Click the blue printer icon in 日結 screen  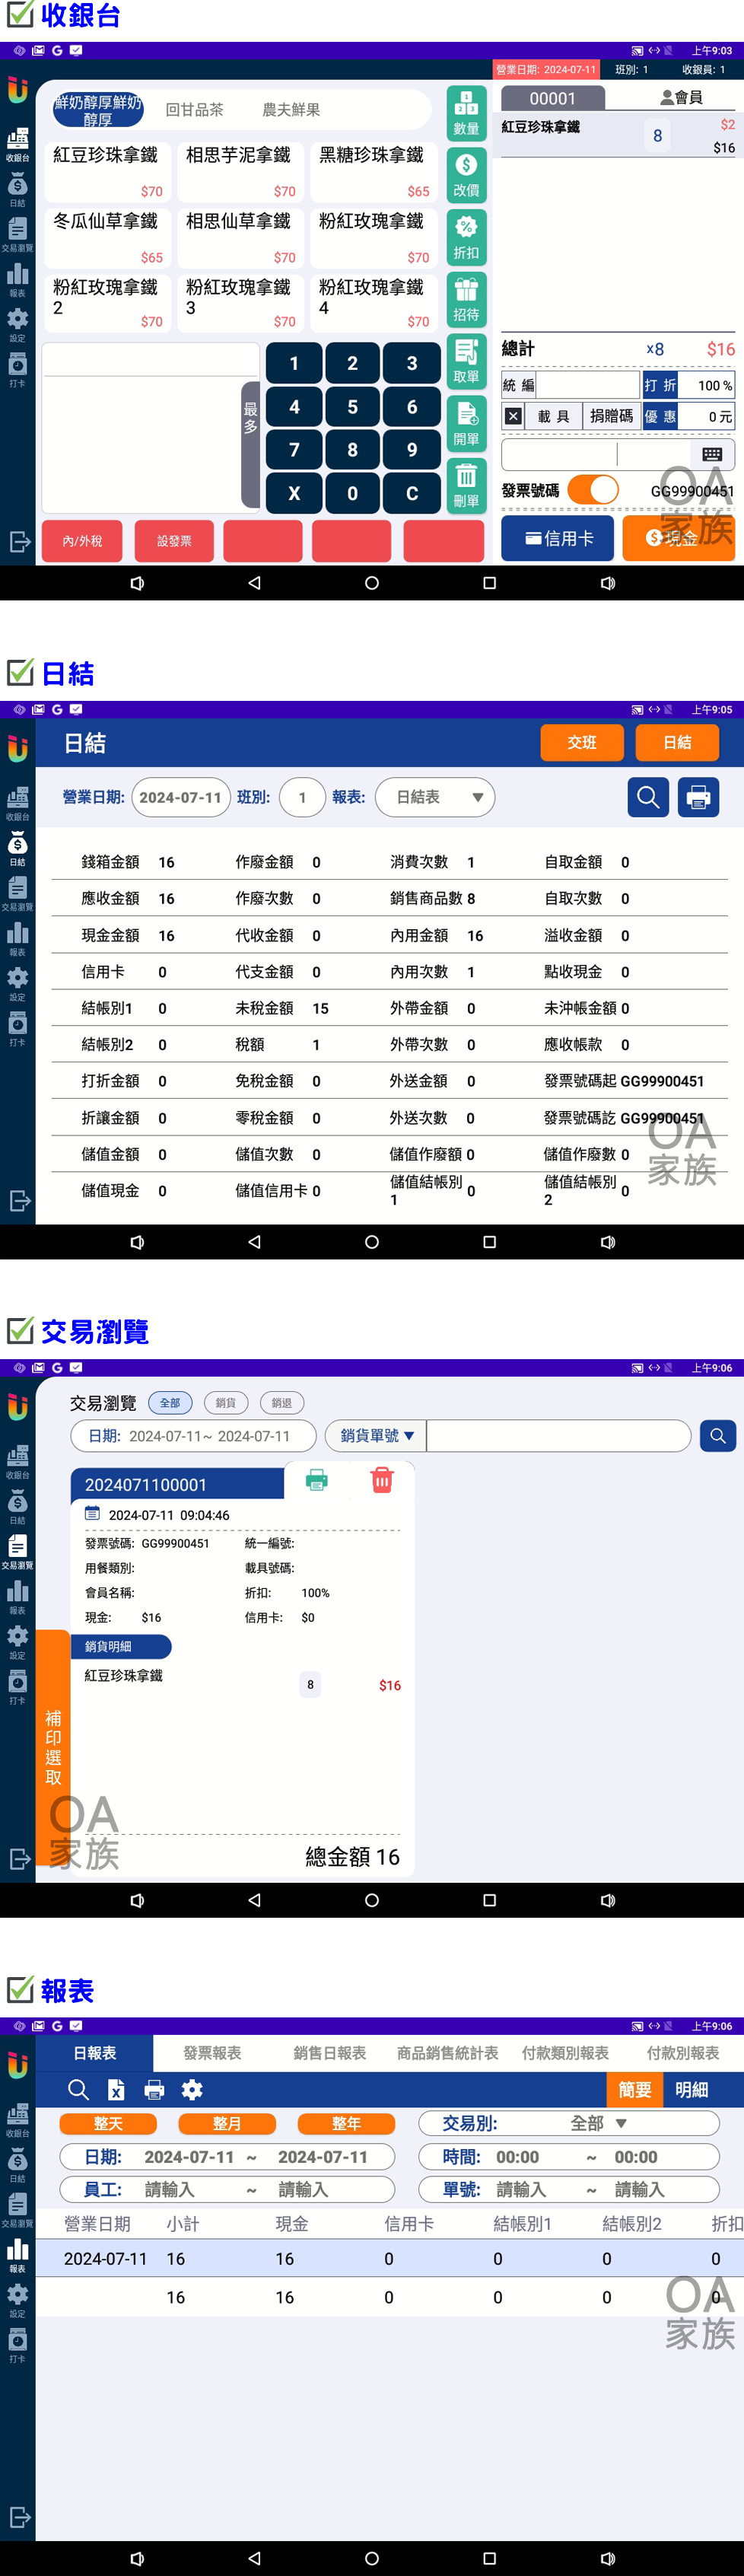click(x=698, y=797)
